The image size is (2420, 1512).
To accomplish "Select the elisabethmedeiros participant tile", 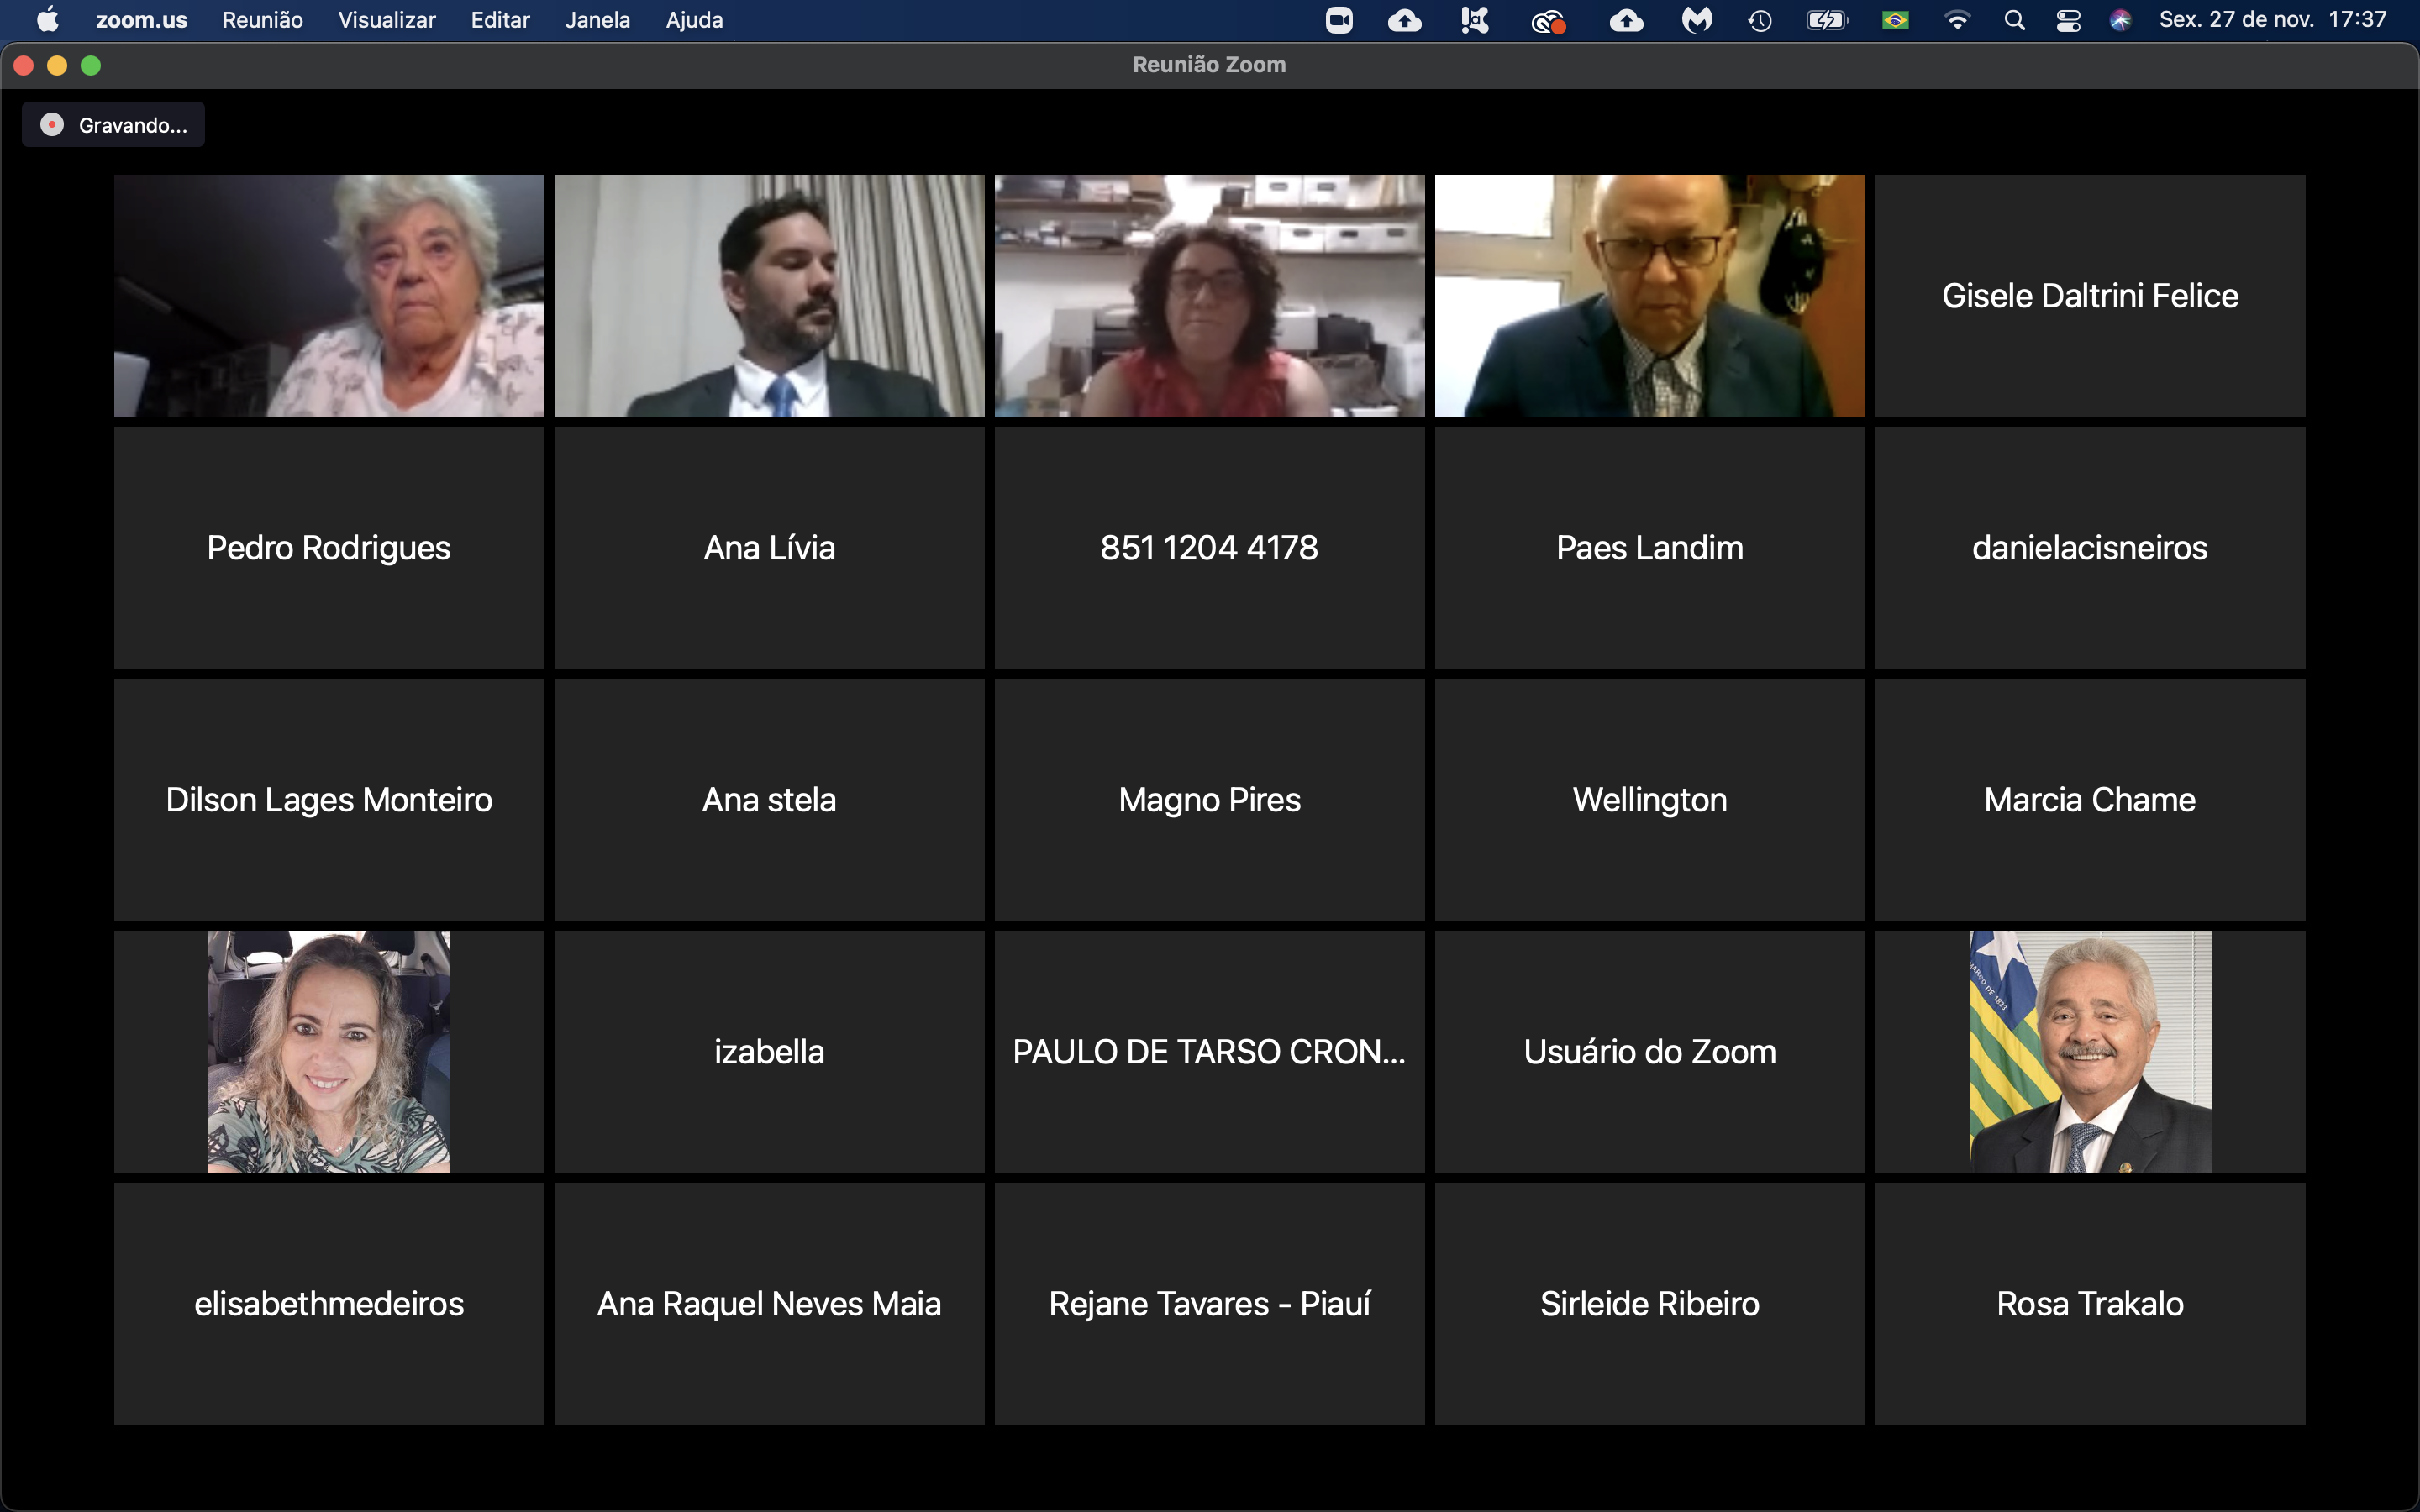I will 329,1303.
